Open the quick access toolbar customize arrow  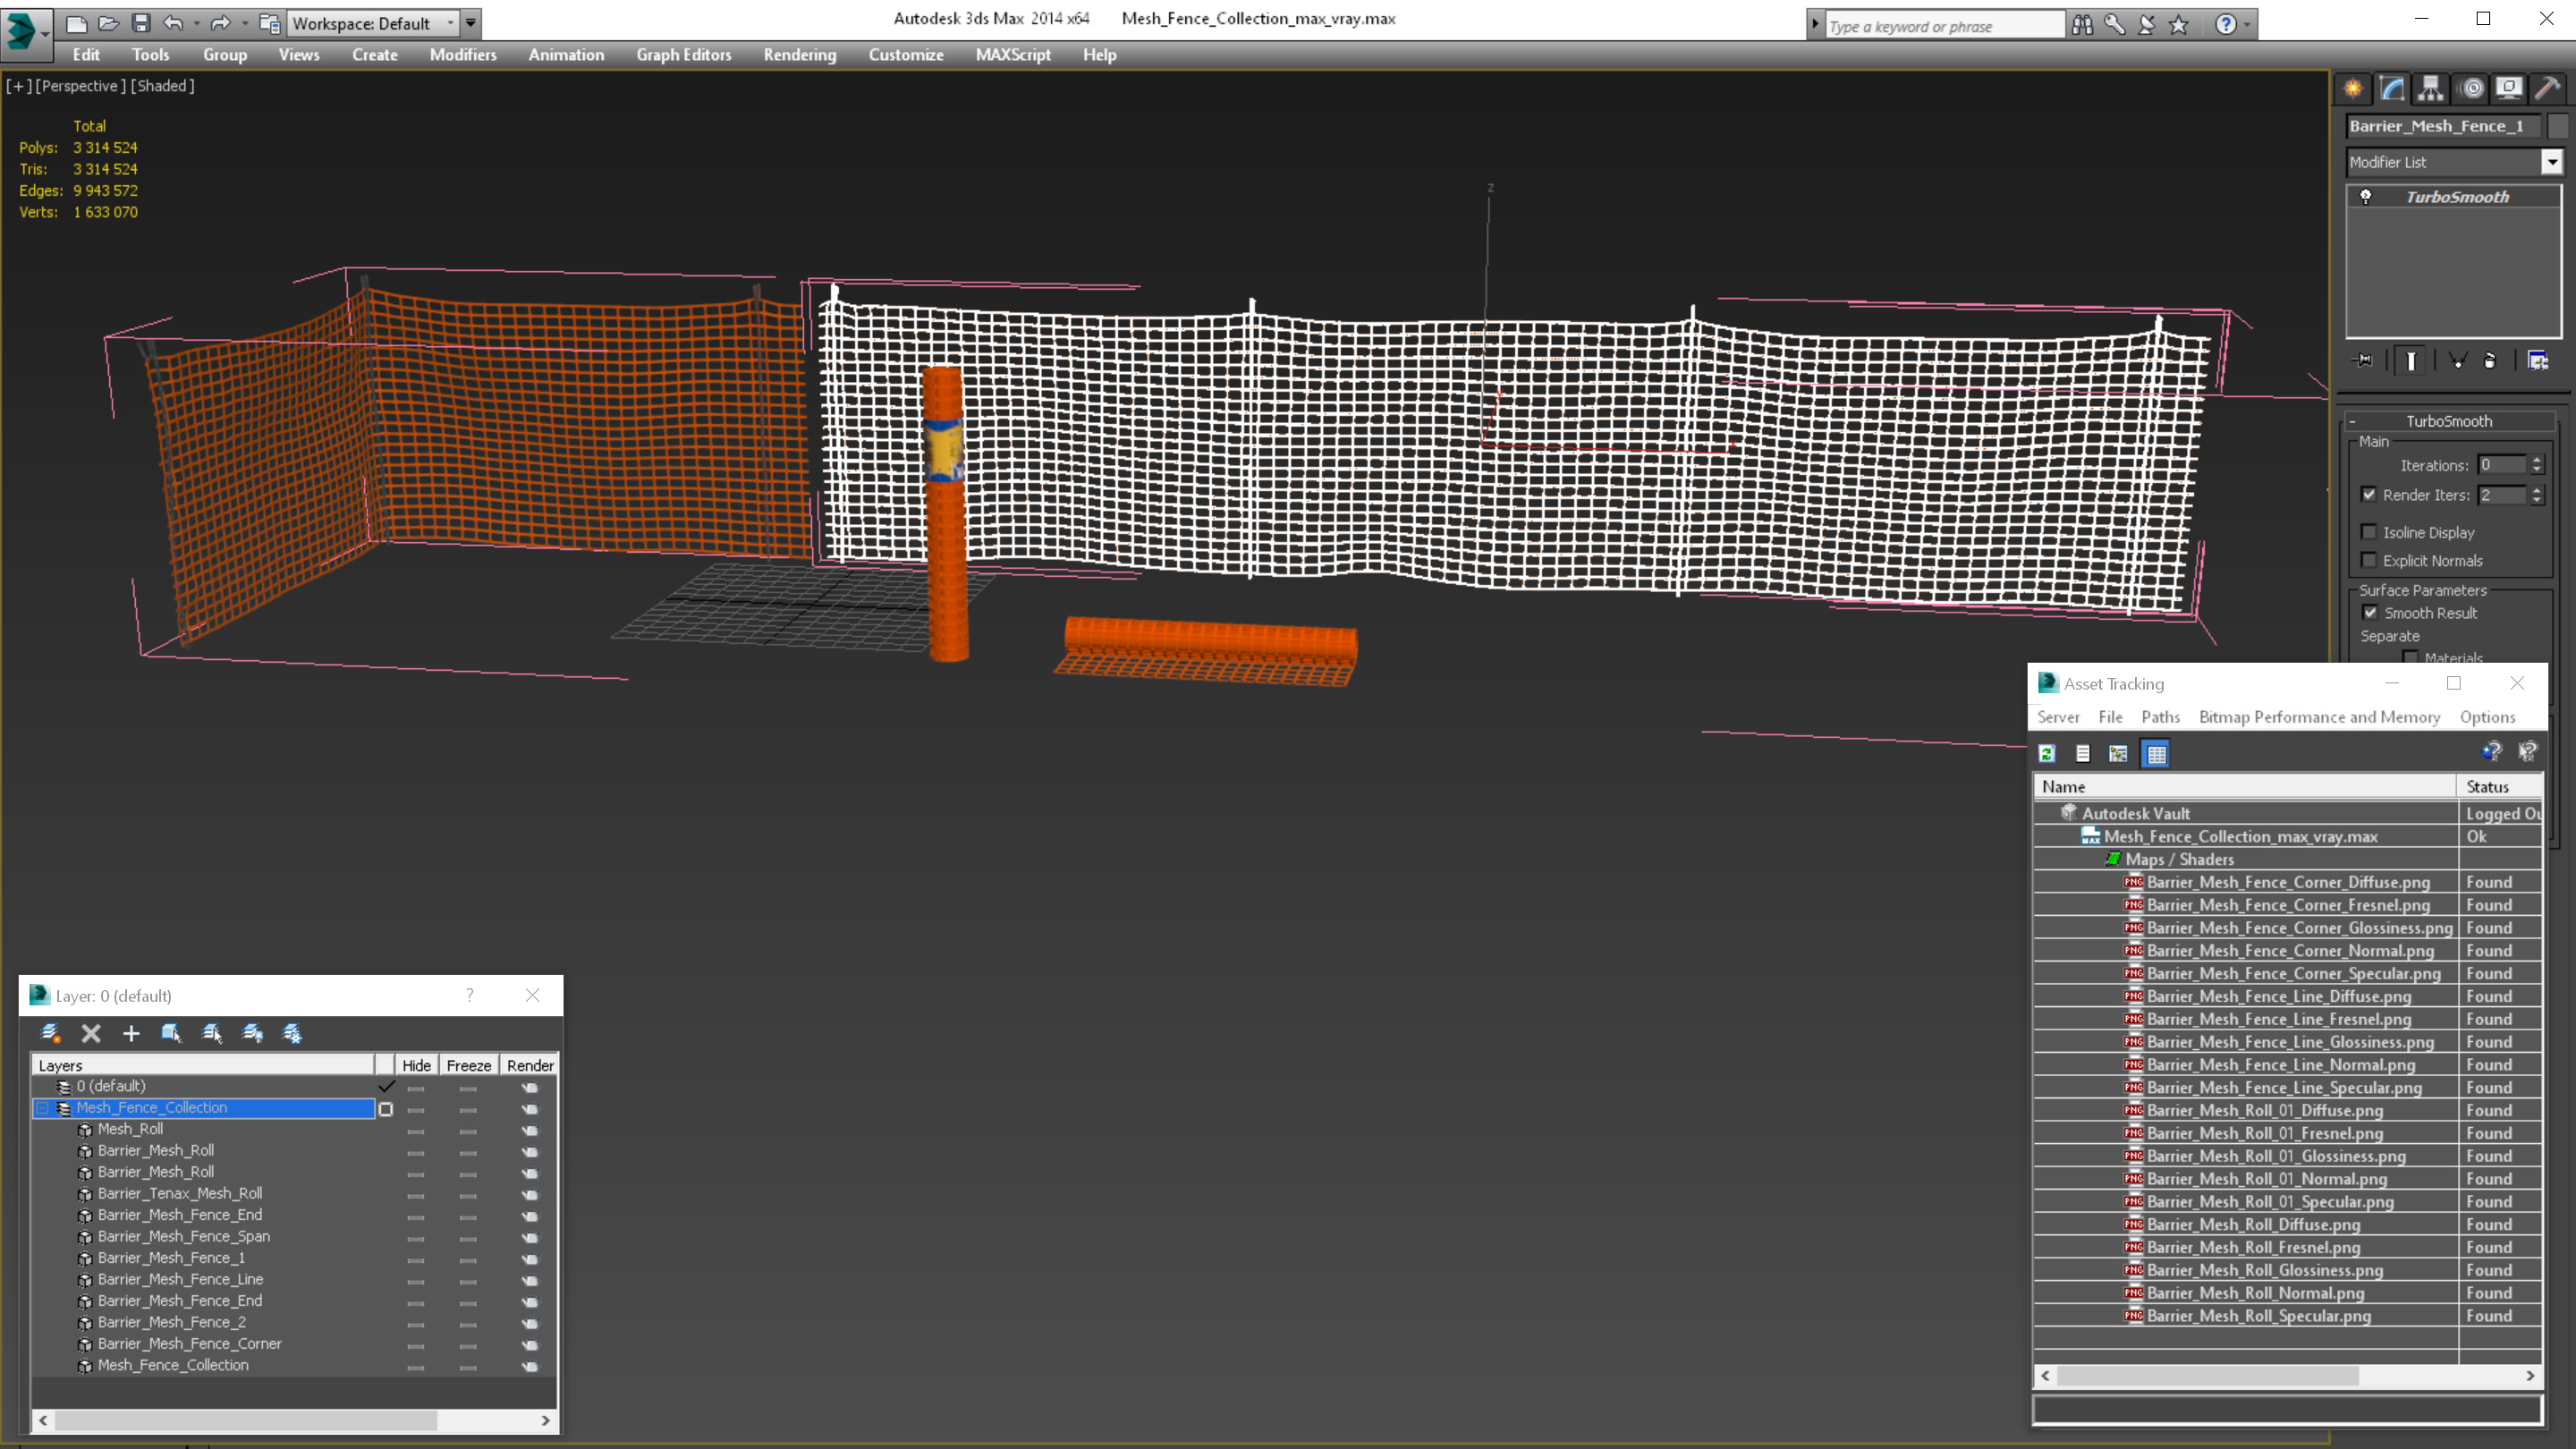(471, 23)
